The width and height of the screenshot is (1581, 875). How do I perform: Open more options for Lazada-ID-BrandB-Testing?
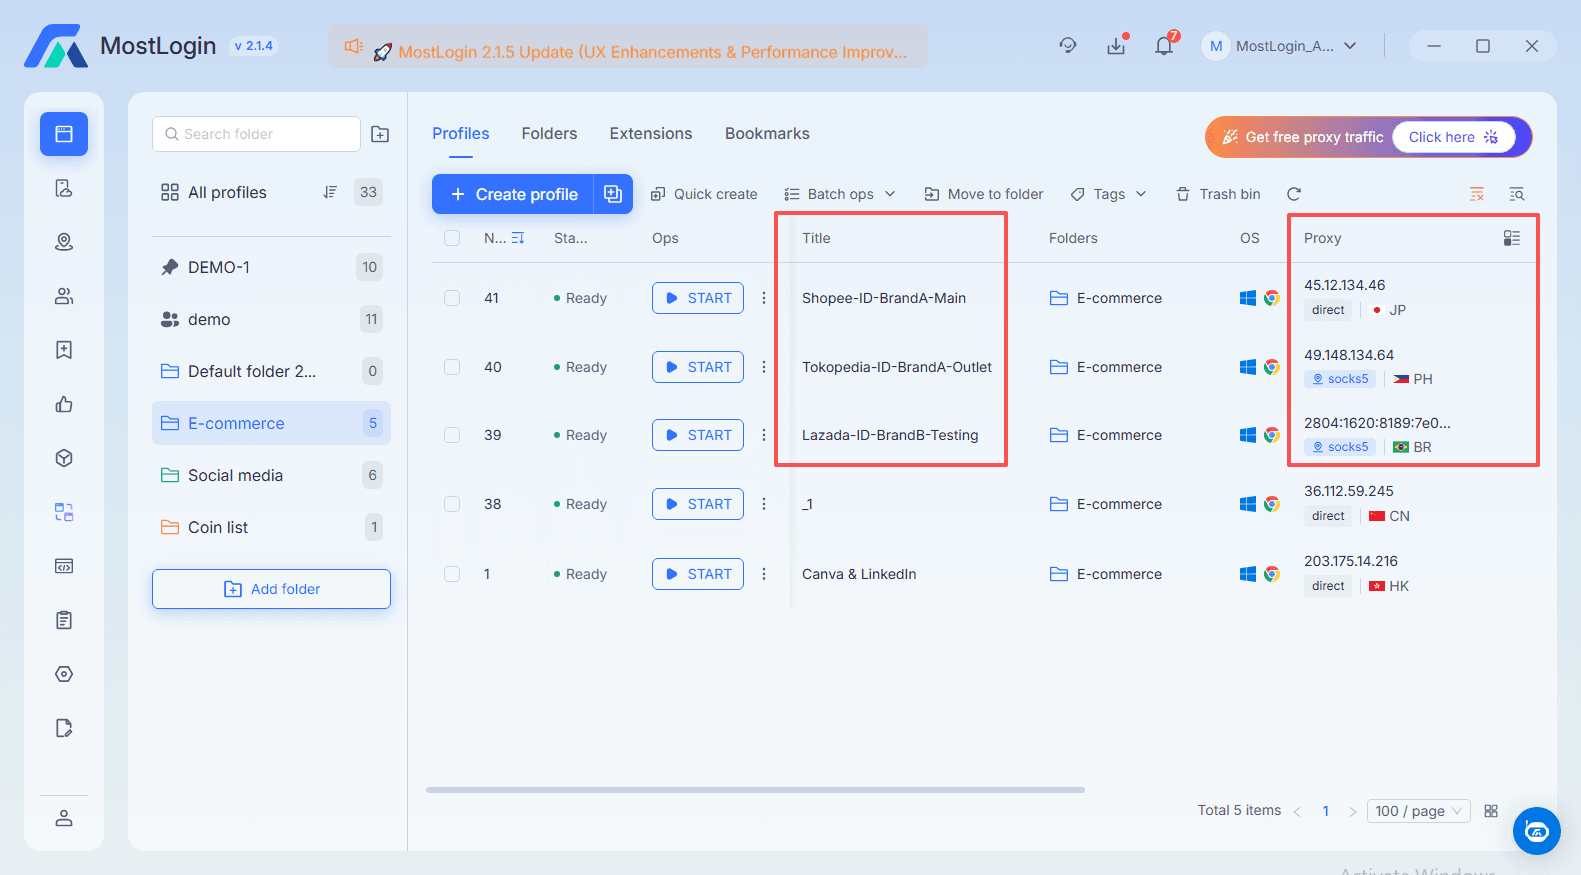(x=764, y=435)
